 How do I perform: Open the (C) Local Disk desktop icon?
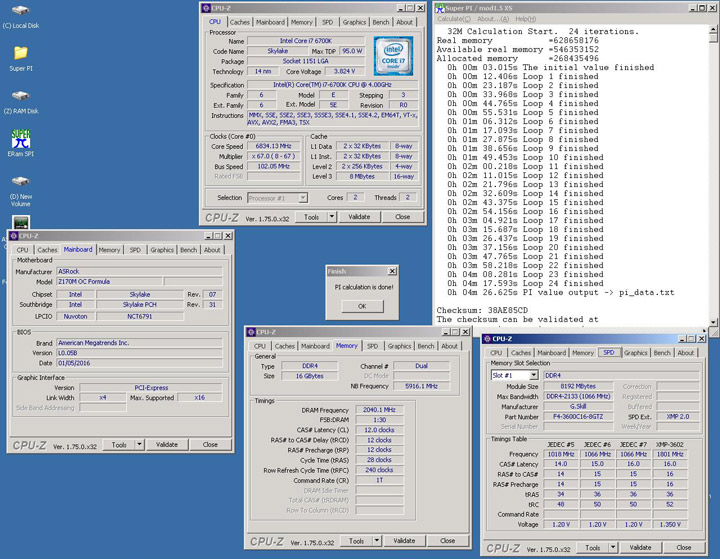point(20,12)
